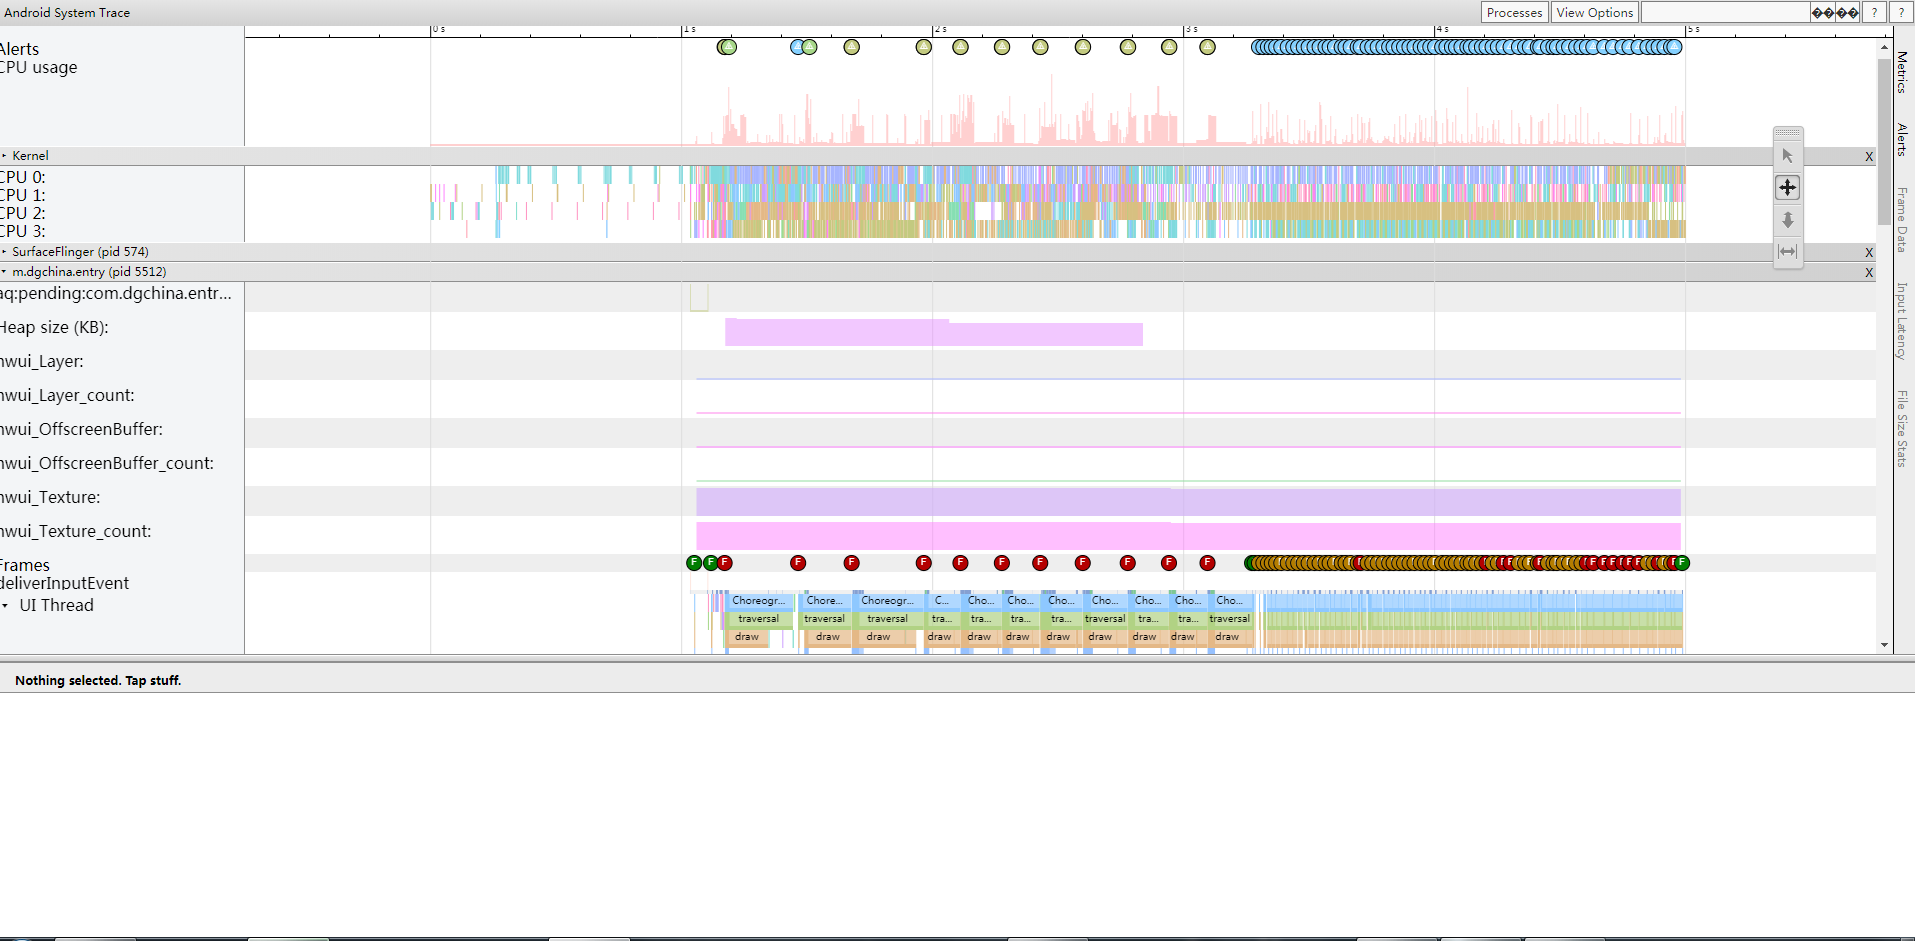Click the 'Frames' track label
1915x941 pixels.
(x=25, y=566)
